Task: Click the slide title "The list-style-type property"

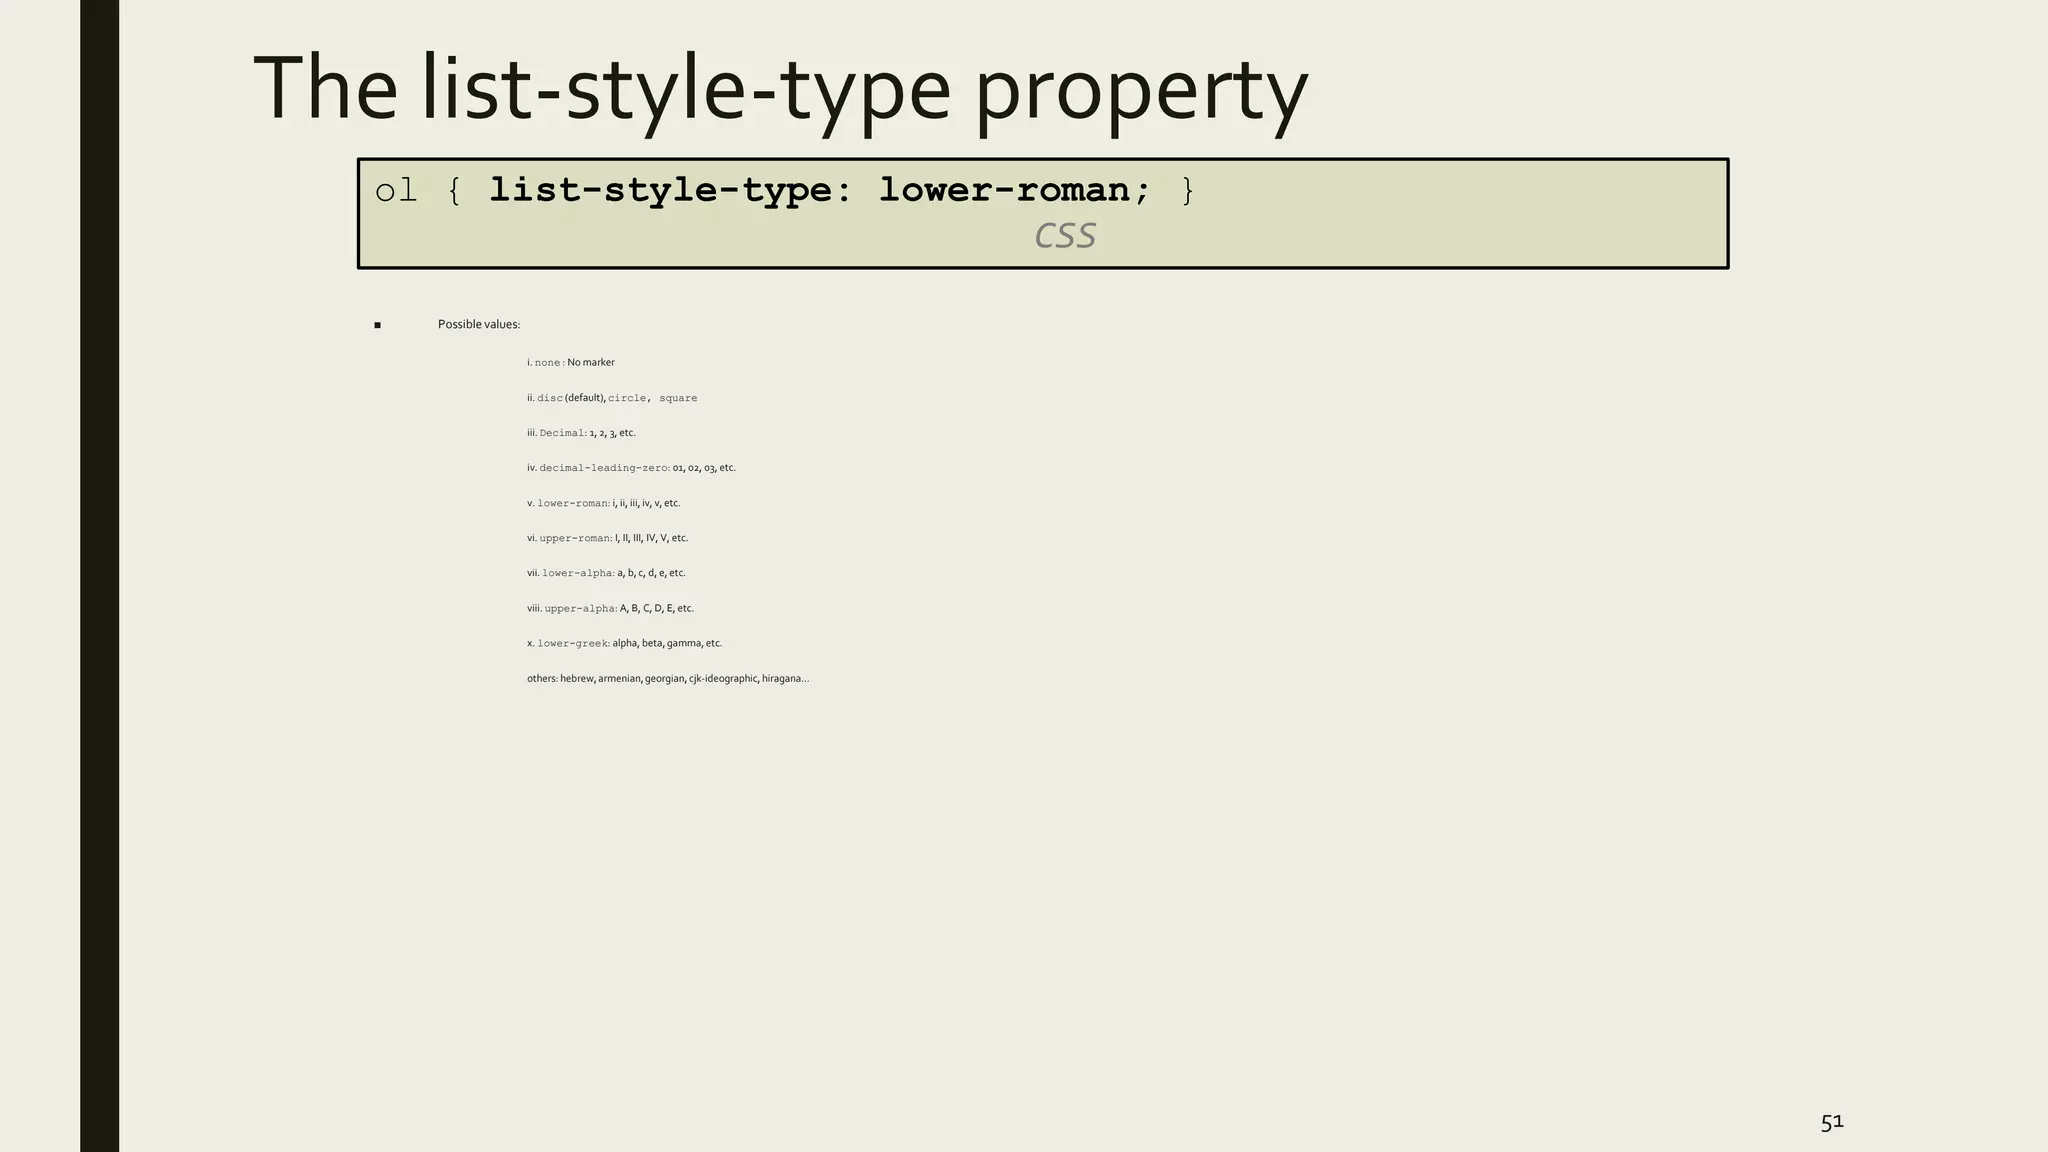Action: pos(780,90)
